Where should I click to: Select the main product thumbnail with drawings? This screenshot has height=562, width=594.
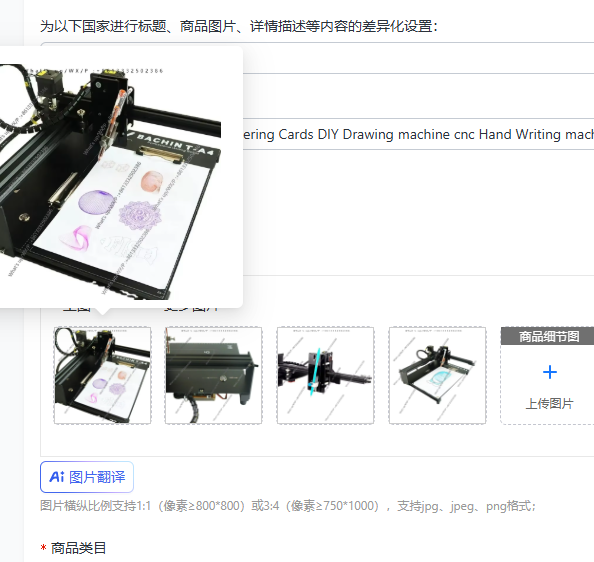click(x=102, y=375)
